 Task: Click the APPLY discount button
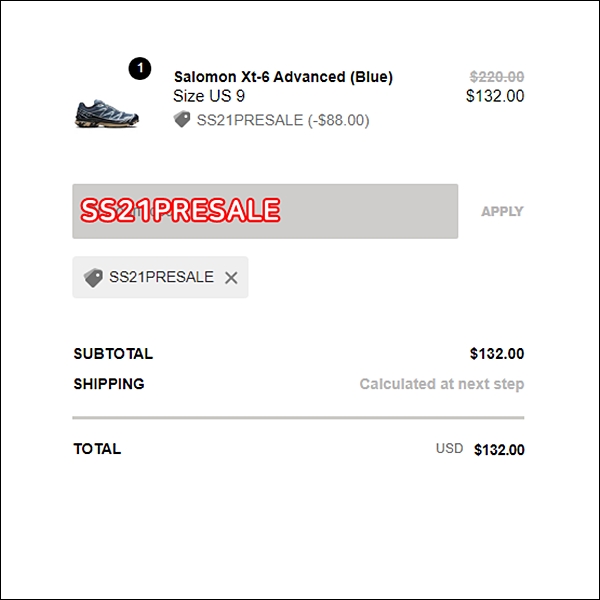pyautogui.click(x=502, y=211)
